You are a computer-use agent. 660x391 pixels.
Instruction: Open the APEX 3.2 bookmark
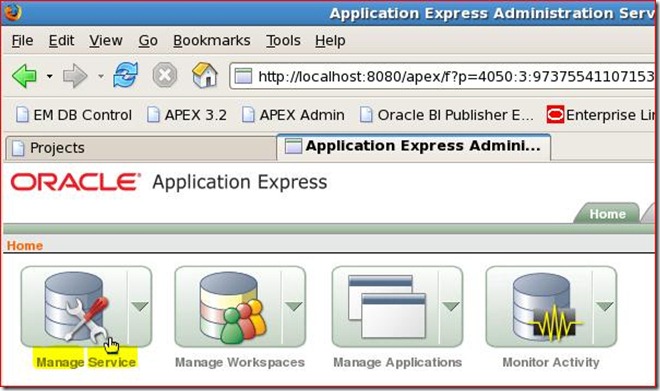[x=187, y=114]
